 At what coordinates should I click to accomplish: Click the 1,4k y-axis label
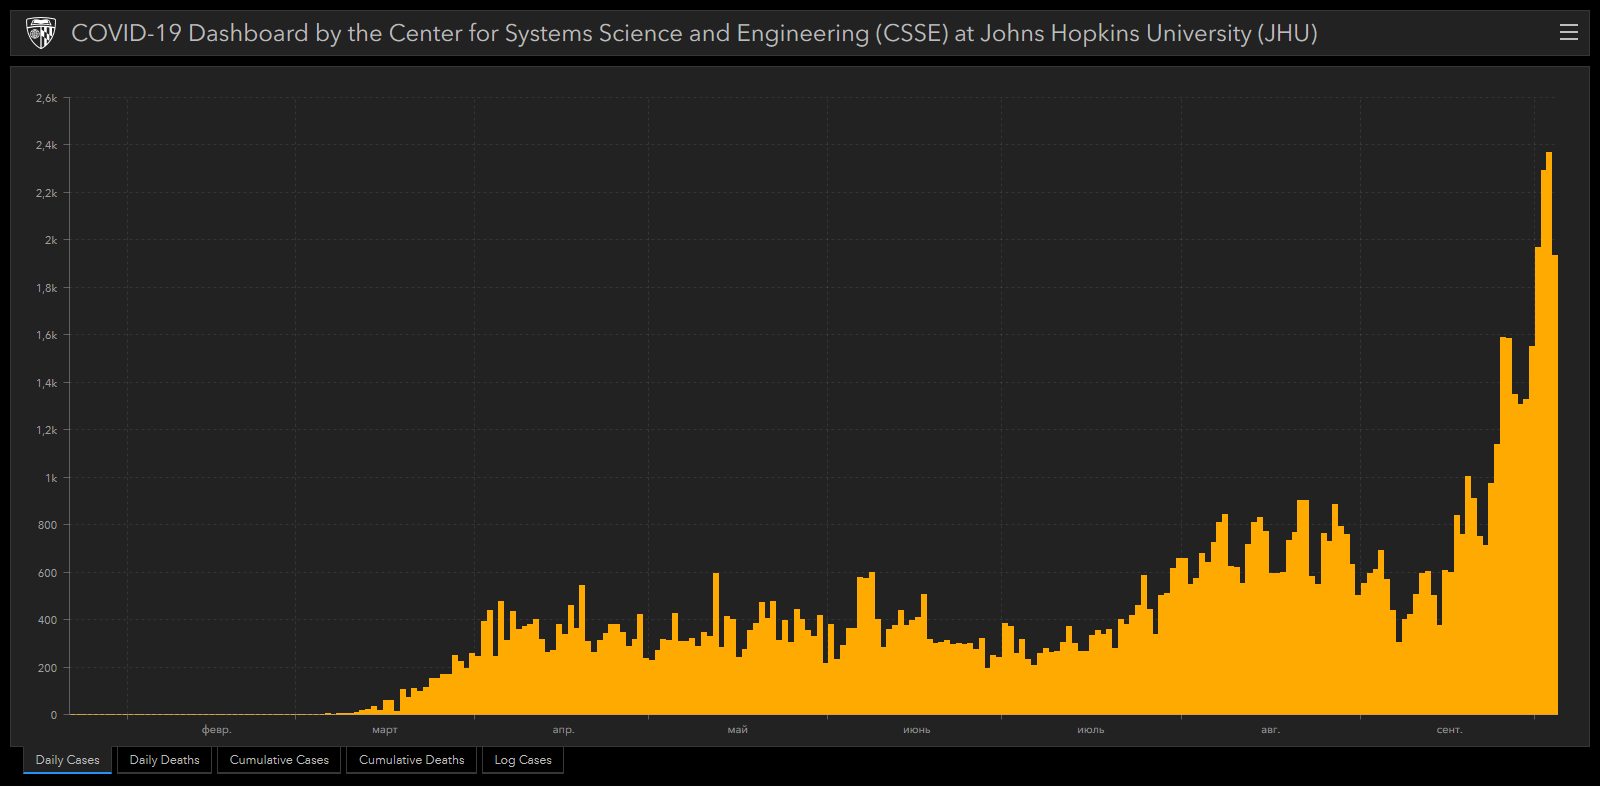pos(47,383)
